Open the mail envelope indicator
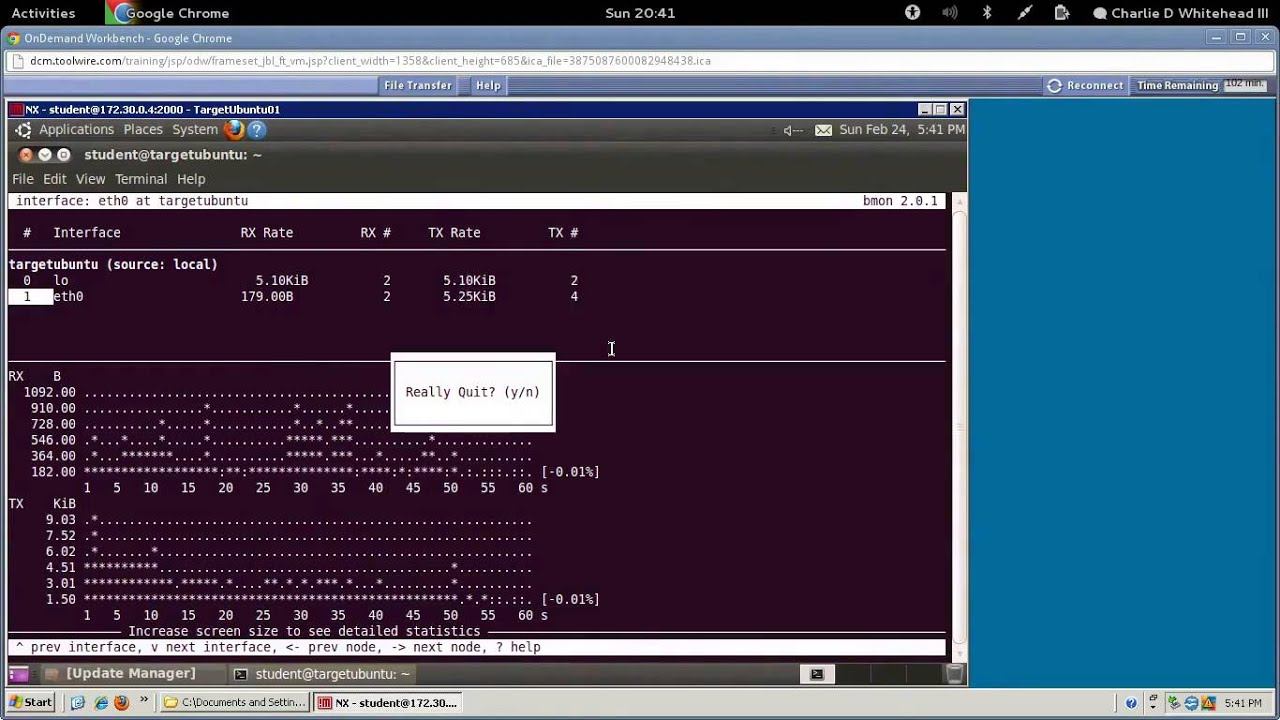The height and width of the screenshot is (720, 1280). [823, 130]
